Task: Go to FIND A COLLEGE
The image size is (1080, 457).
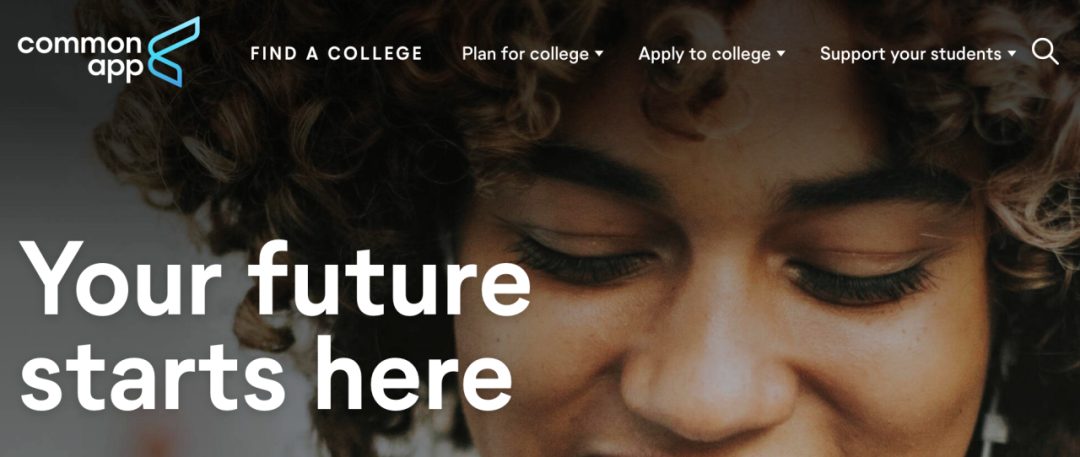Action: (337, 54)
